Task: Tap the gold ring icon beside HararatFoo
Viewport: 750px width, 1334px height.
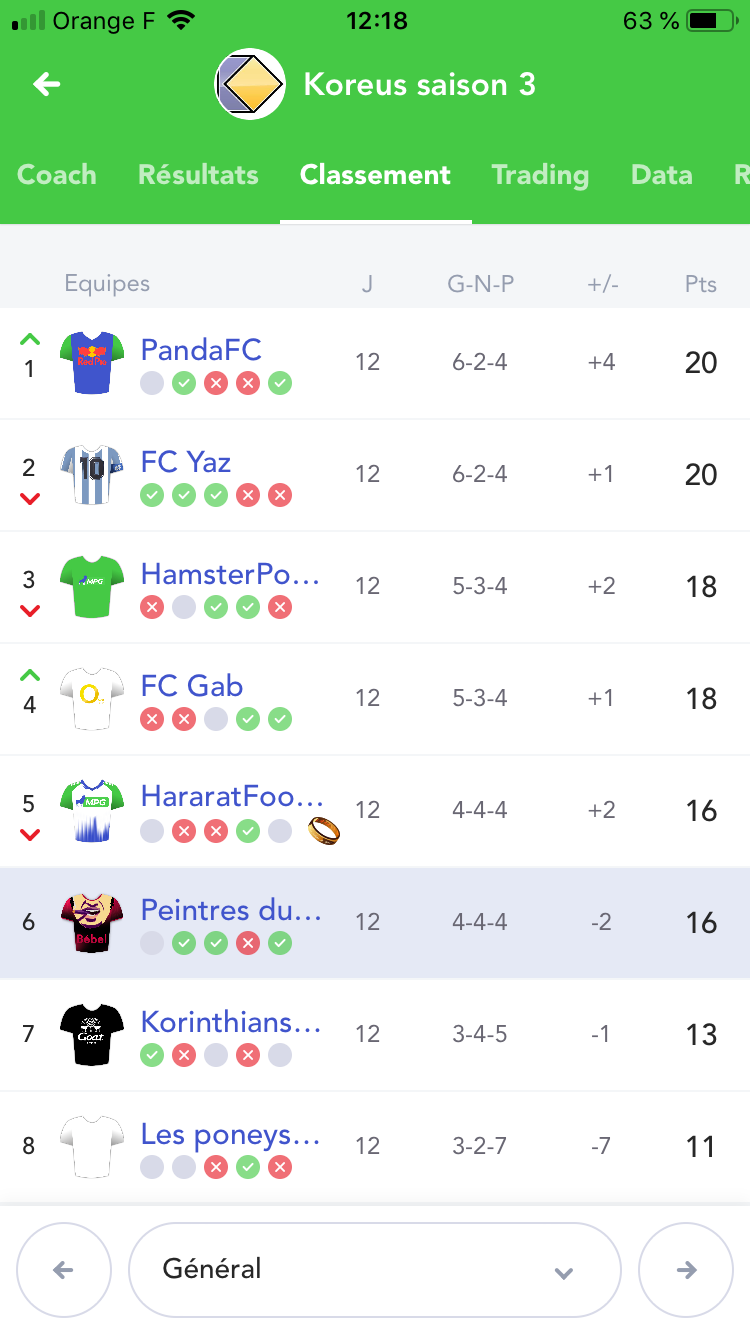Action: coord(324,829)
